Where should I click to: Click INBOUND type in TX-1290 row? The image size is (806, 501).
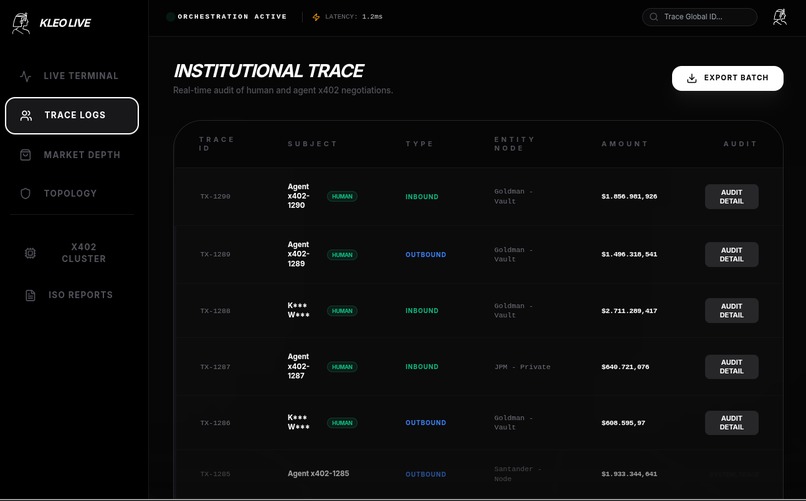(x=422, y=197)
